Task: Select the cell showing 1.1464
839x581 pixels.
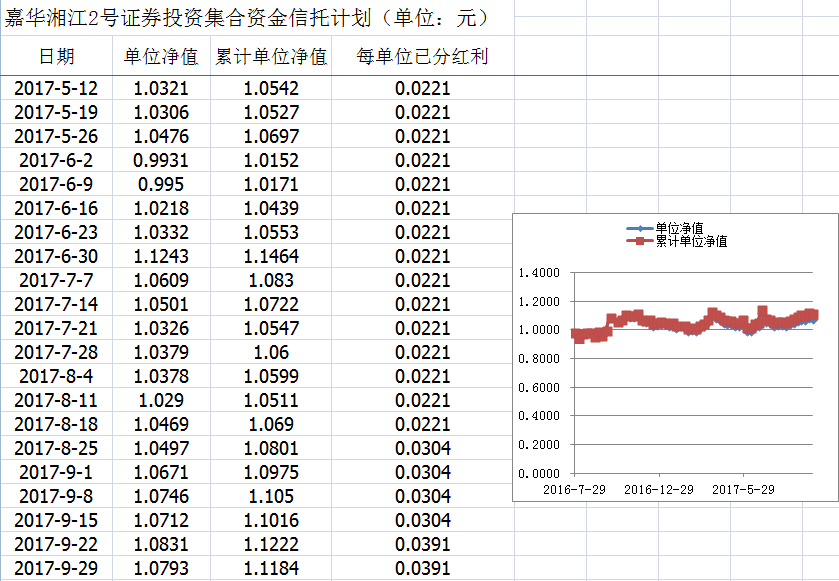Action: coord(271,256)
